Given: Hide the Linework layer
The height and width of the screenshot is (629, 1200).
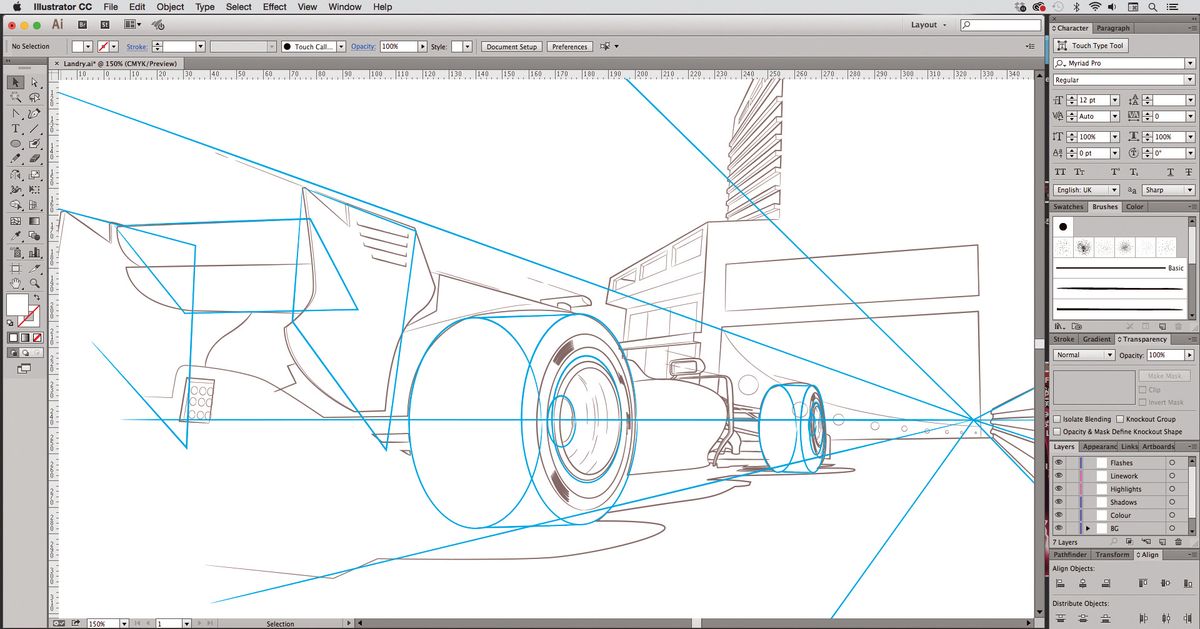Looking at the screenshot, I should coord(1060,475).
